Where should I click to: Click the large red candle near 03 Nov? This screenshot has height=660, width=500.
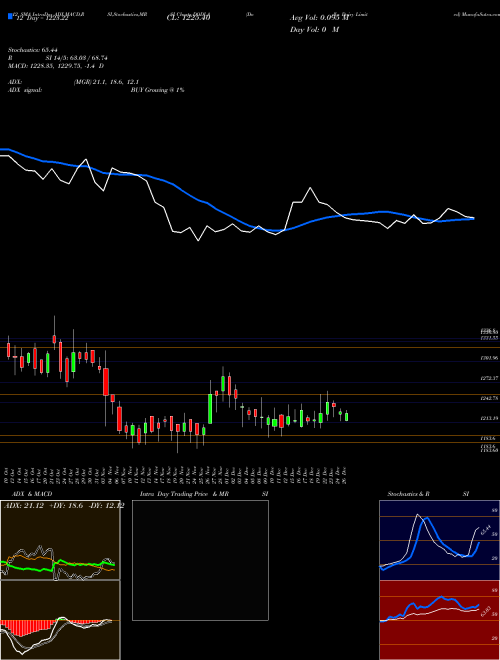coord(106,381)
